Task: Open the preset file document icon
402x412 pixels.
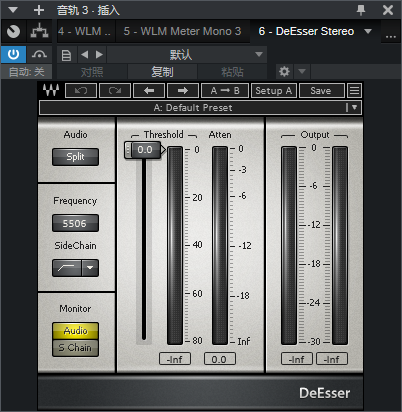Action: (x=67, y=55)
